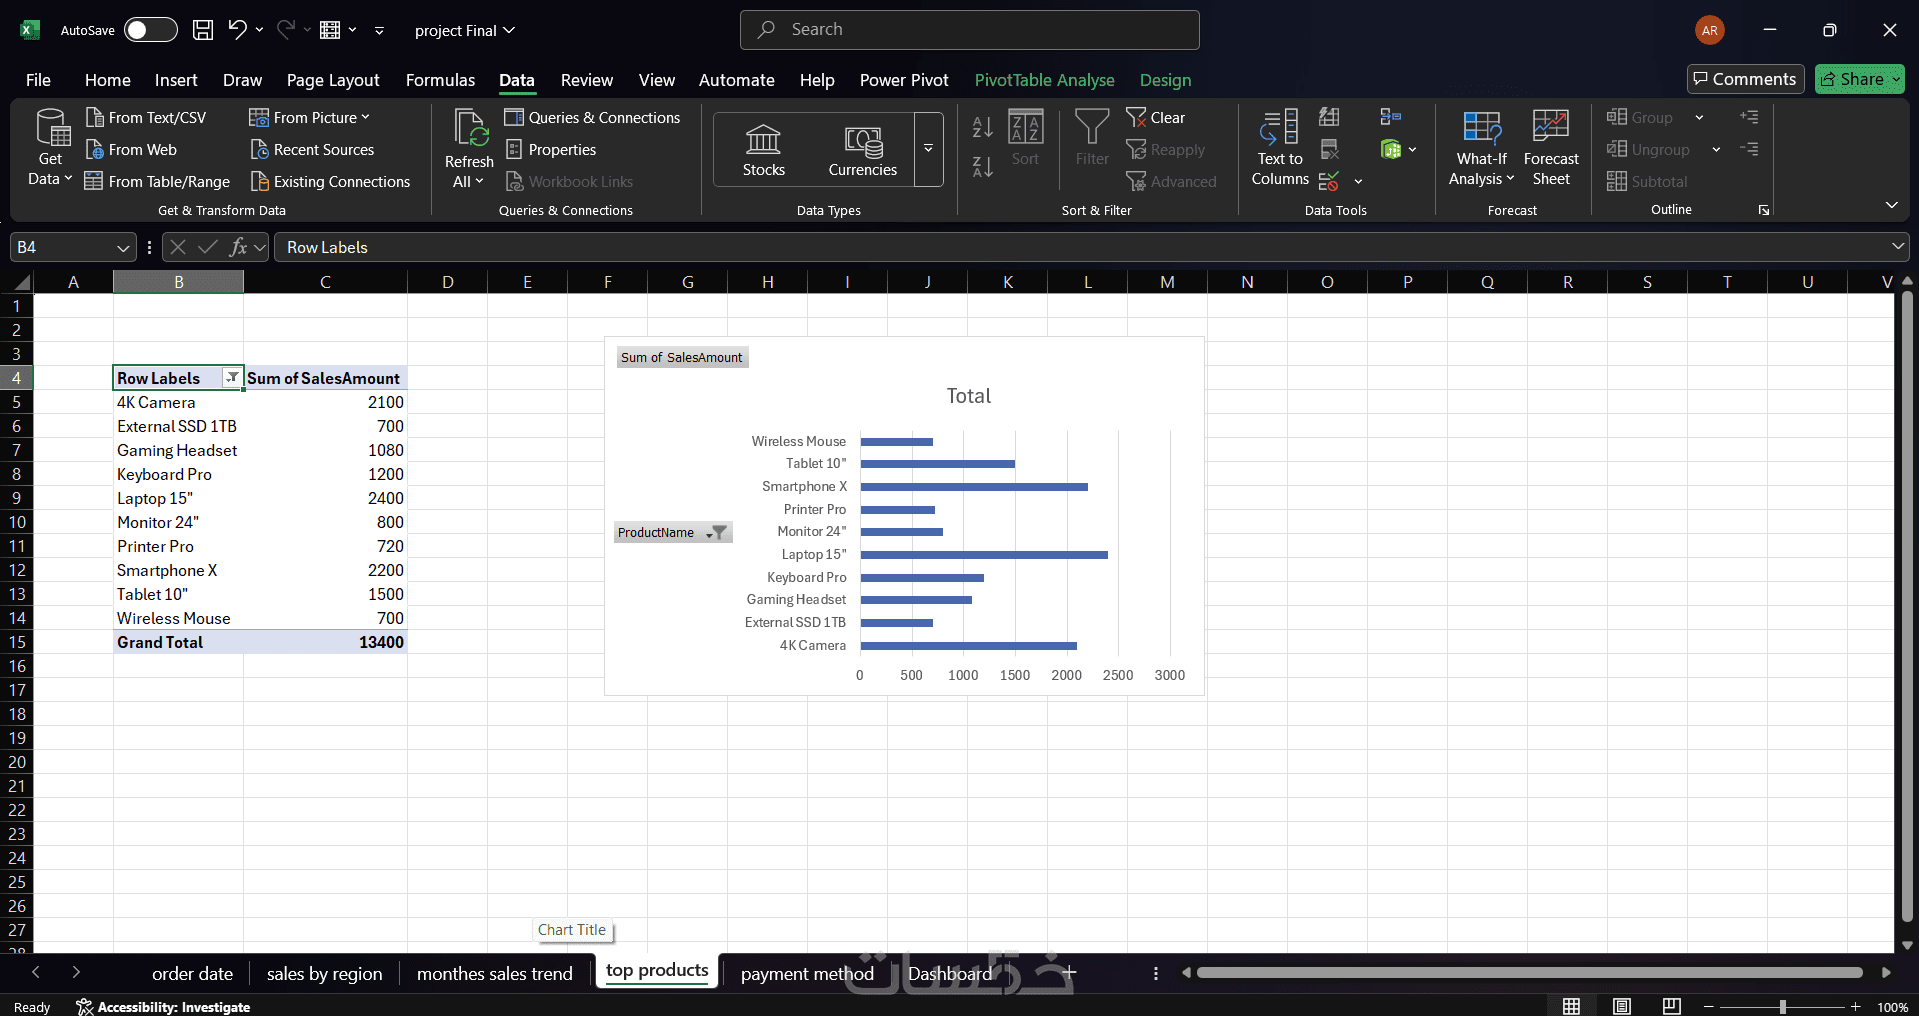1919x1016 pixels.
Task: Click the Save icon in title bar
Action: pyautogui.click(x=203, y=30)
